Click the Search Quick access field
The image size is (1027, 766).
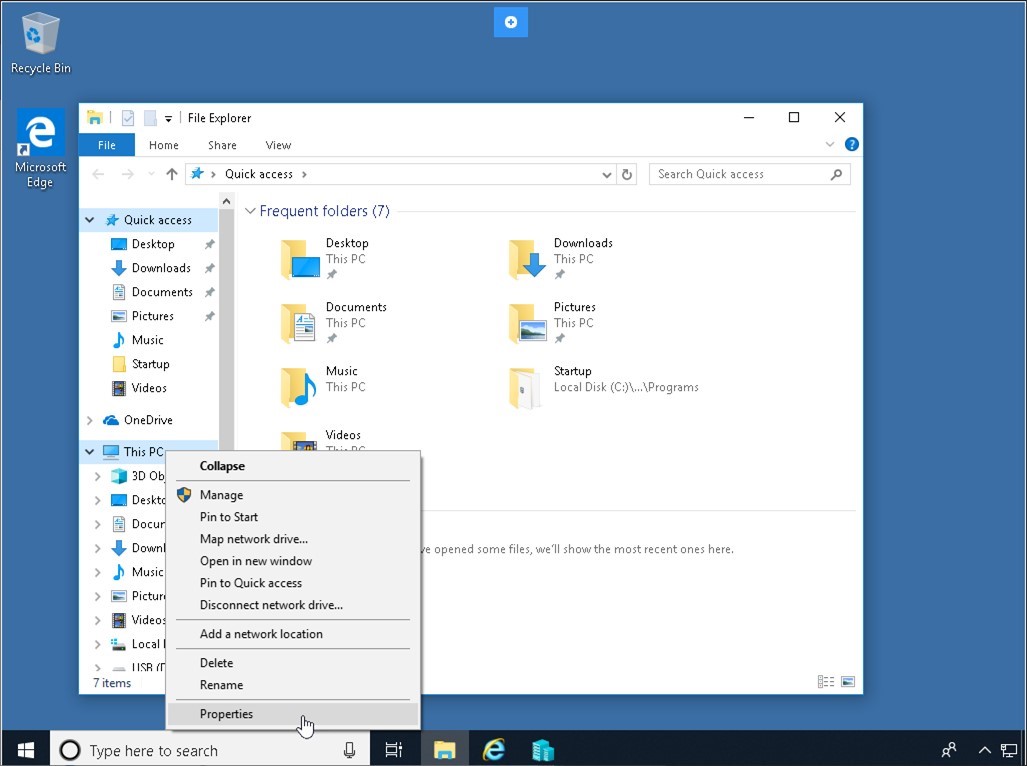click(750, 174)
